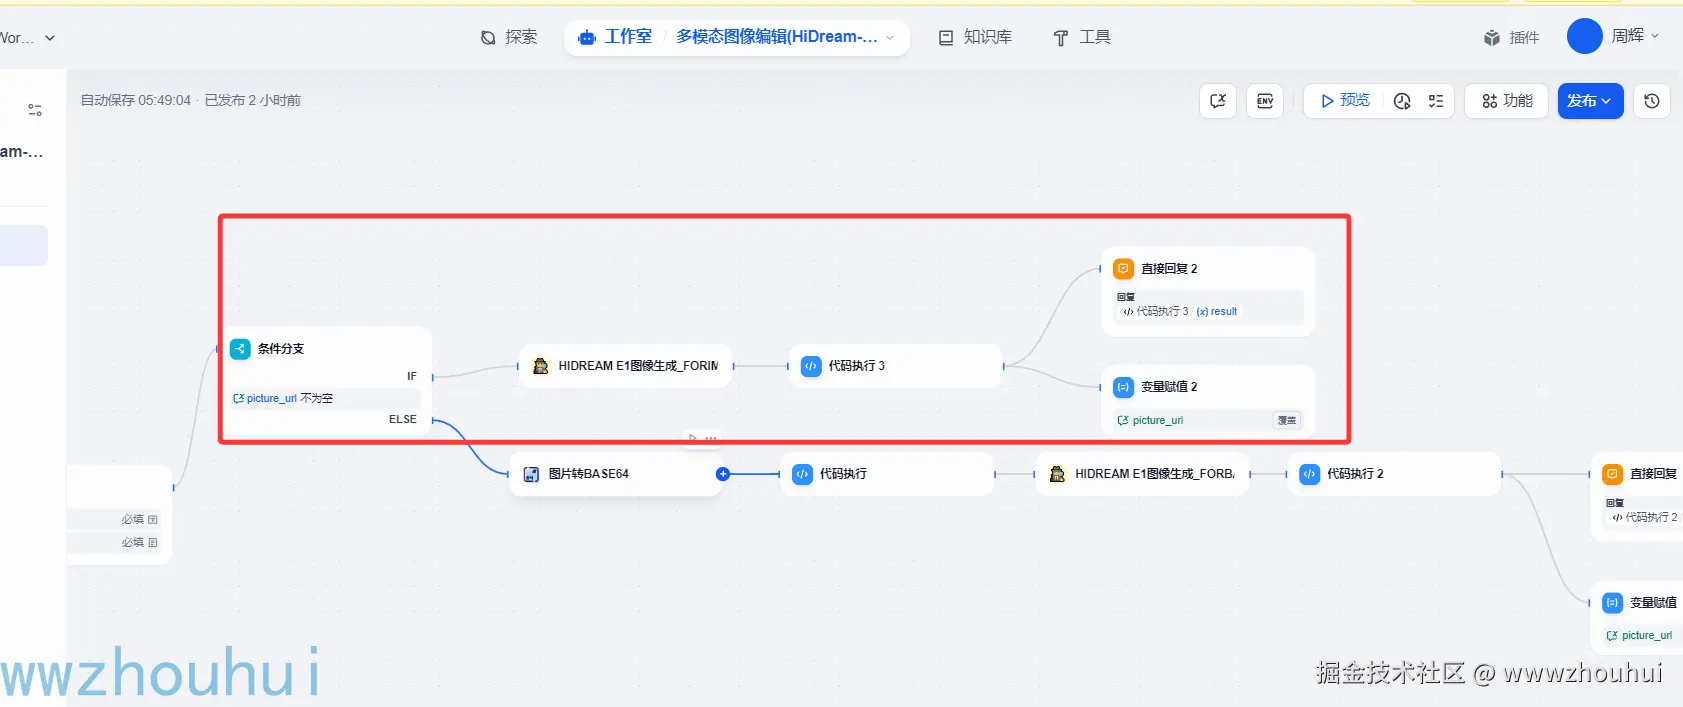Switch to the 探索 tab
The width and height of the screenshot is (1683, 707).
509,37
